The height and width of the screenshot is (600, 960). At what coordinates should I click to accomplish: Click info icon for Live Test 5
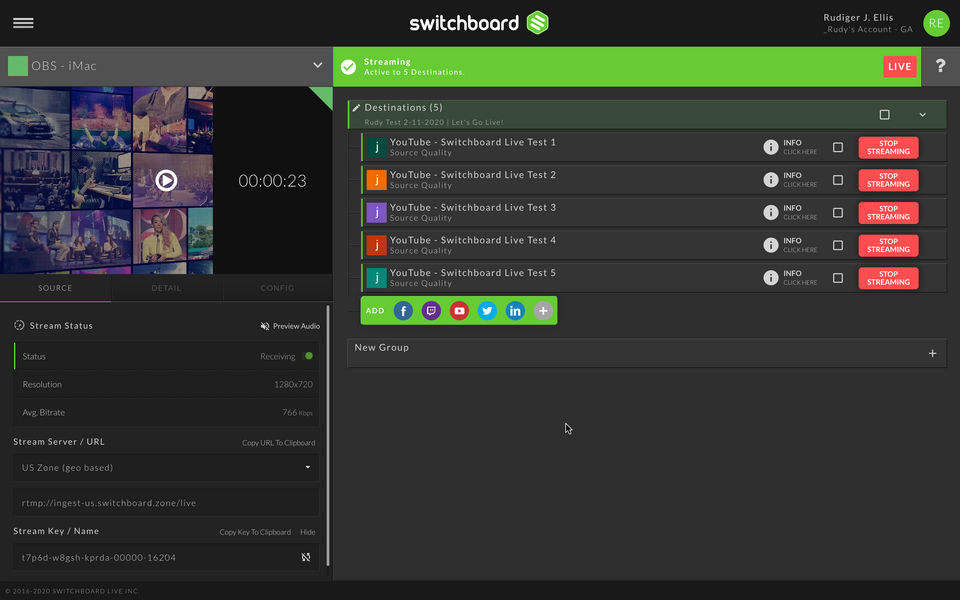(x=771, y=278)
